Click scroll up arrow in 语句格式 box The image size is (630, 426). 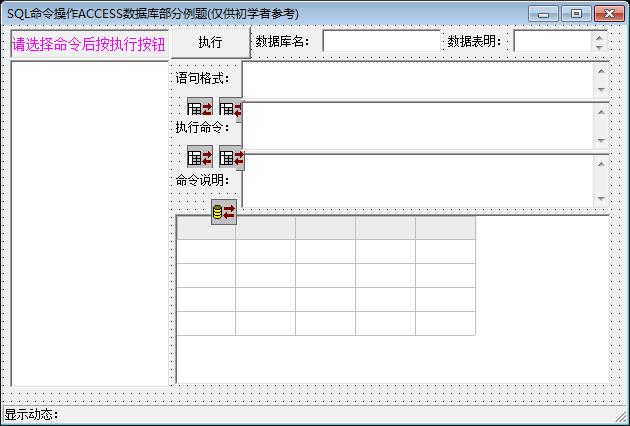click(x=601, y=71)
